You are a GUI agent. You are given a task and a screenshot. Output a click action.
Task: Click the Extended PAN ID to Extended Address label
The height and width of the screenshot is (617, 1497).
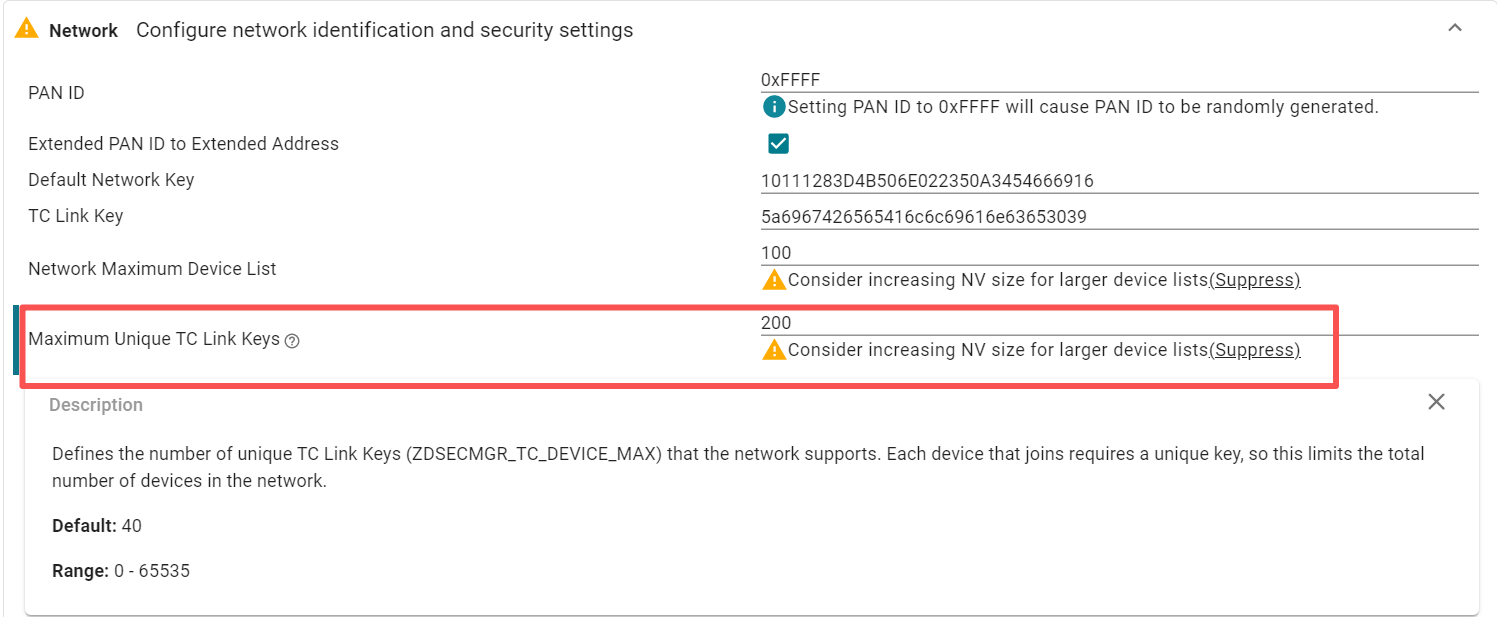pos(183,144)
